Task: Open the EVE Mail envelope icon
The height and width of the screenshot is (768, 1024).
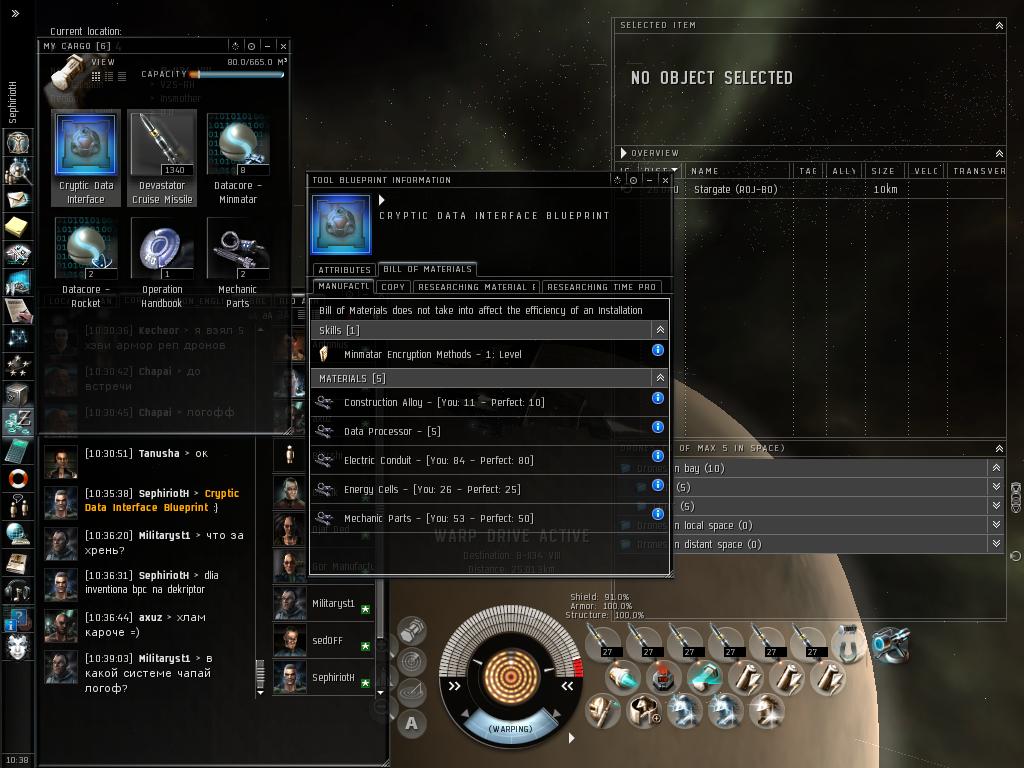Action: pyautogui.click(x=18, y=199)
